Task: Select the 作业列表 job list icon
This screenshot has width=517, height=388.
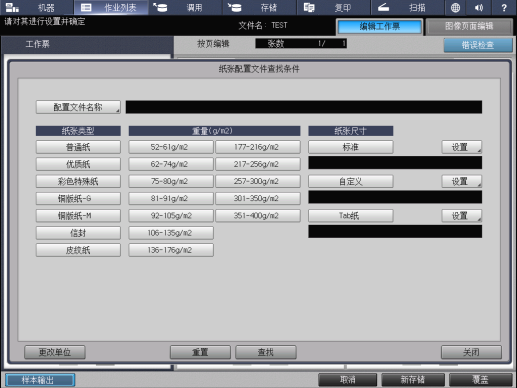Action: [86, 7]
